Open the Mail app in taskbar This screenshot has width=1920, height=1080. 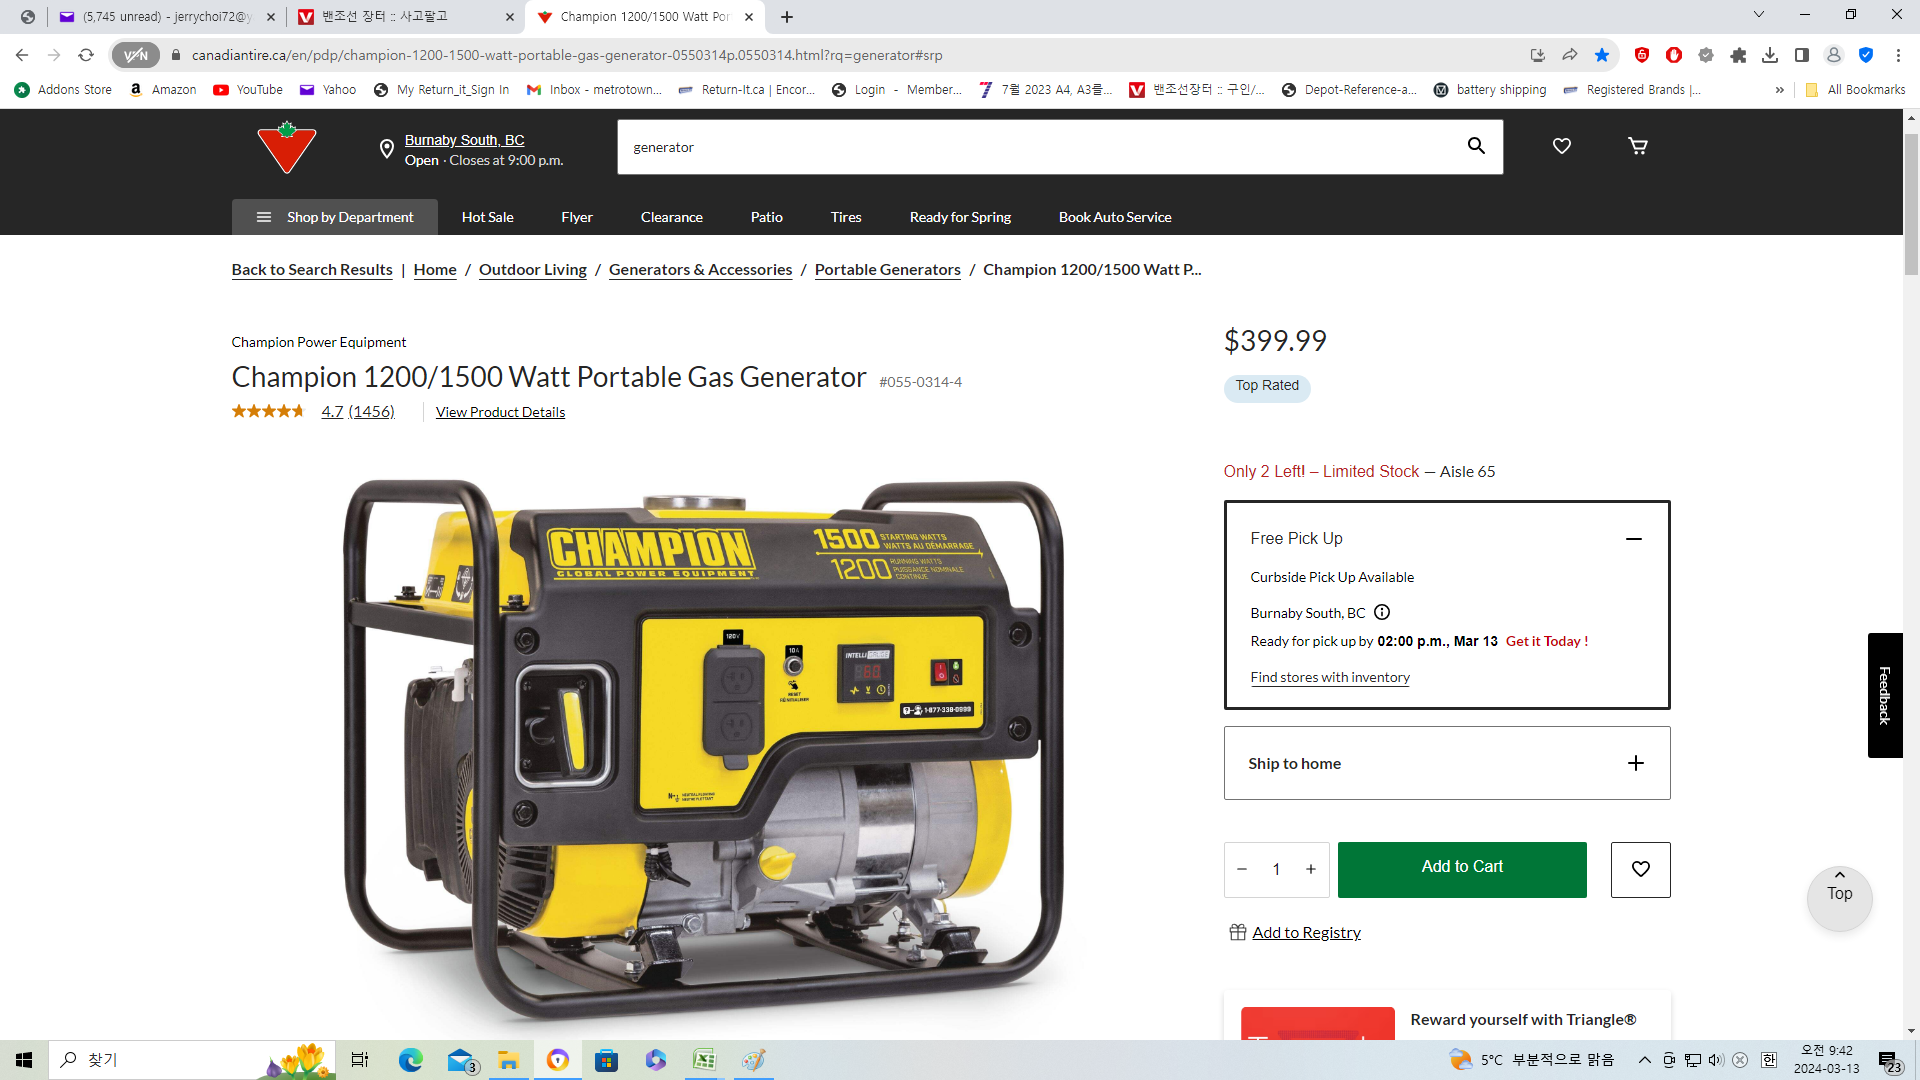[460, 1060]
